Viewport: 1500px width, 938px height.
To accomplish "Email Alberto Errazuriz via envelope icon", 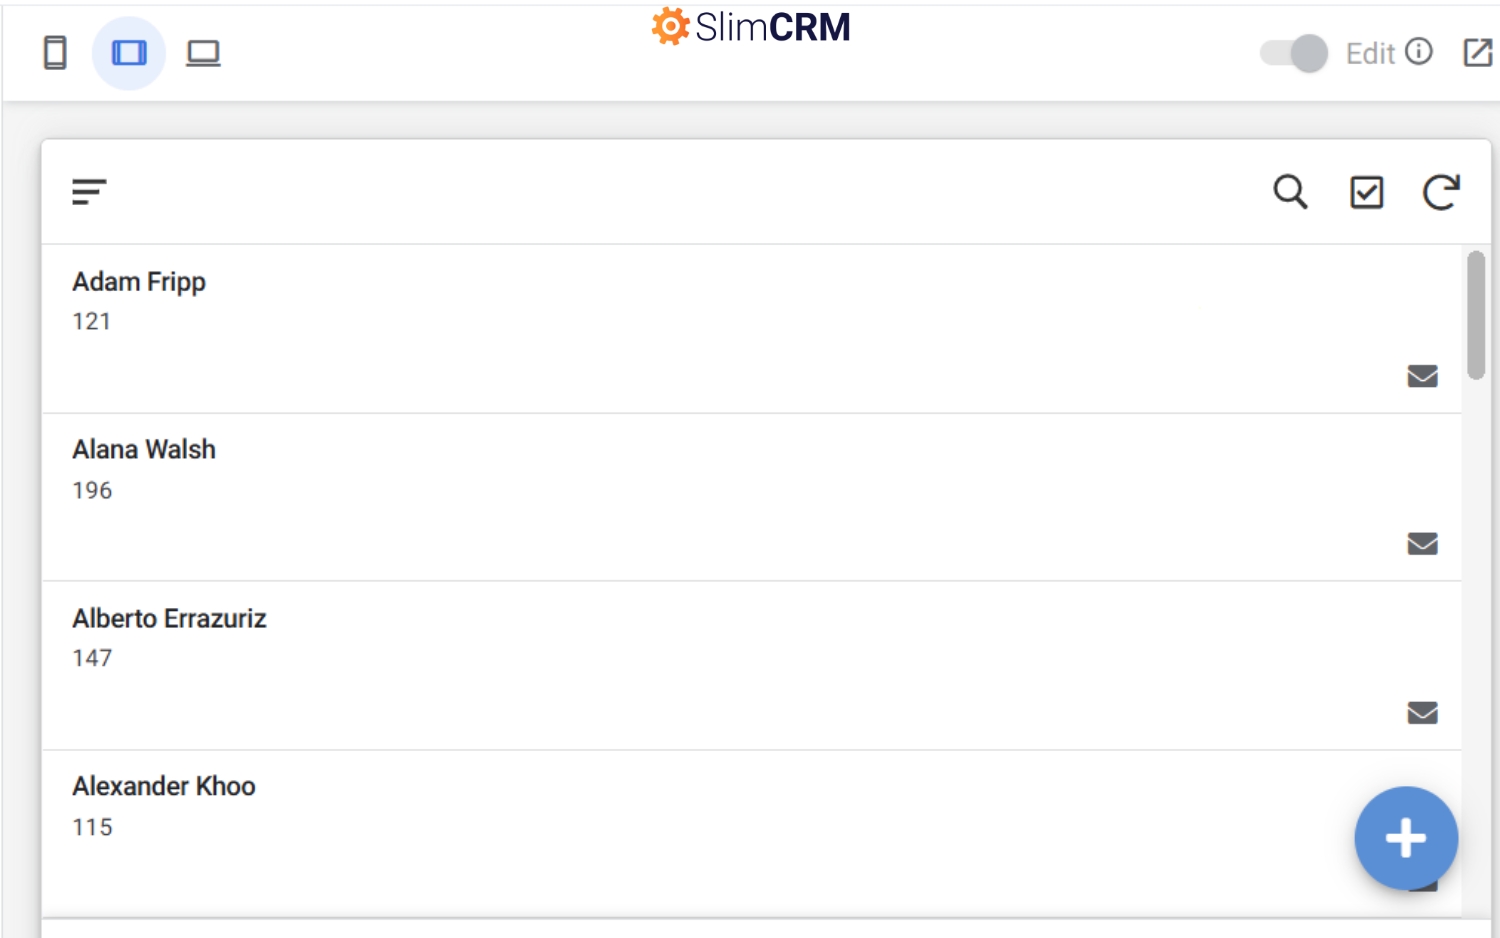I will point(1422,713).
